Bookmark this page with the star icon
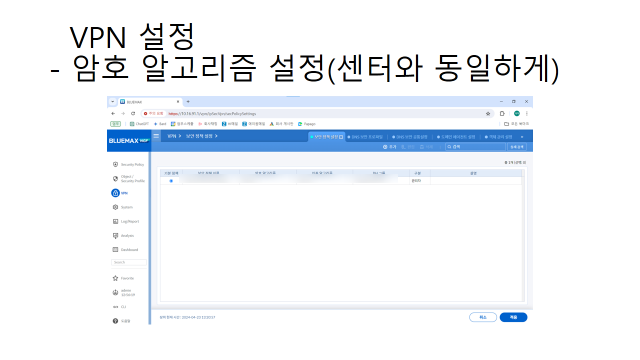This screenshot has height=360, width=640. point(488,114)
